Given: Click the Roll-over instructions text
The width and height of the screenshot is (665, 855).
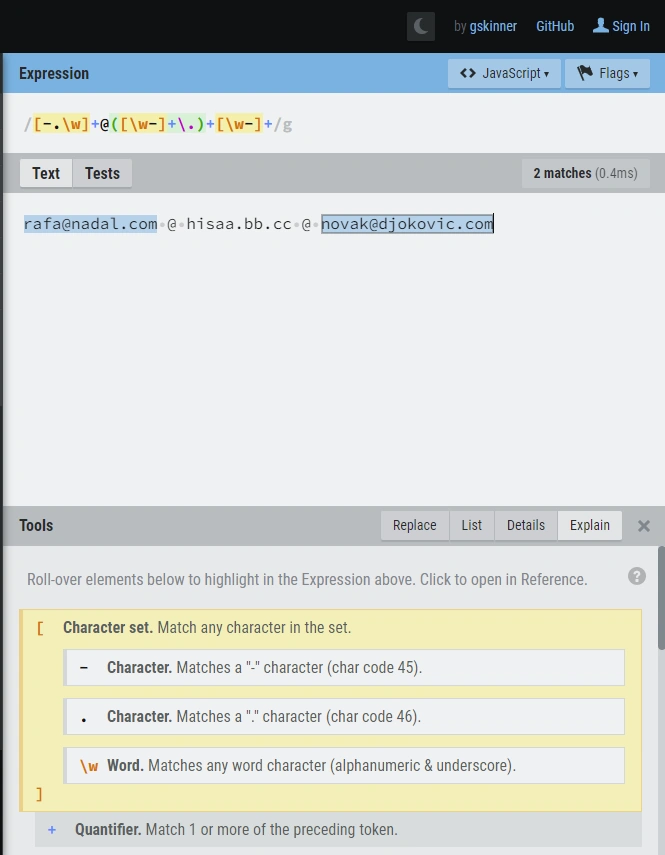Looking at the screenshot, I should point(307,579).
